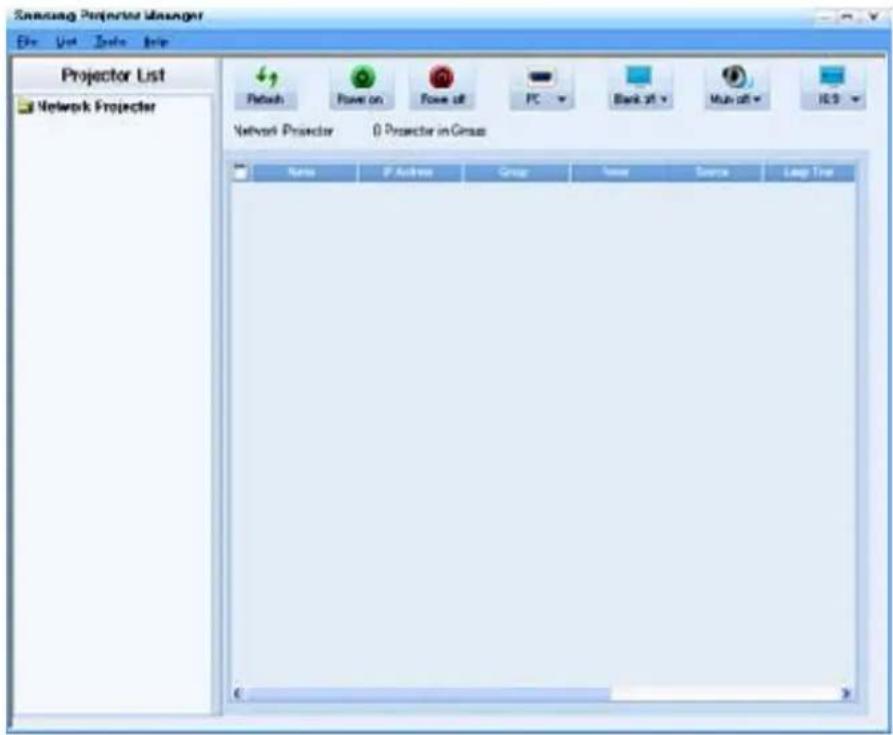This screenshot has height=735, width=893.
Task: Sort by the IP Address column header
Action: (x=409, y=172)
